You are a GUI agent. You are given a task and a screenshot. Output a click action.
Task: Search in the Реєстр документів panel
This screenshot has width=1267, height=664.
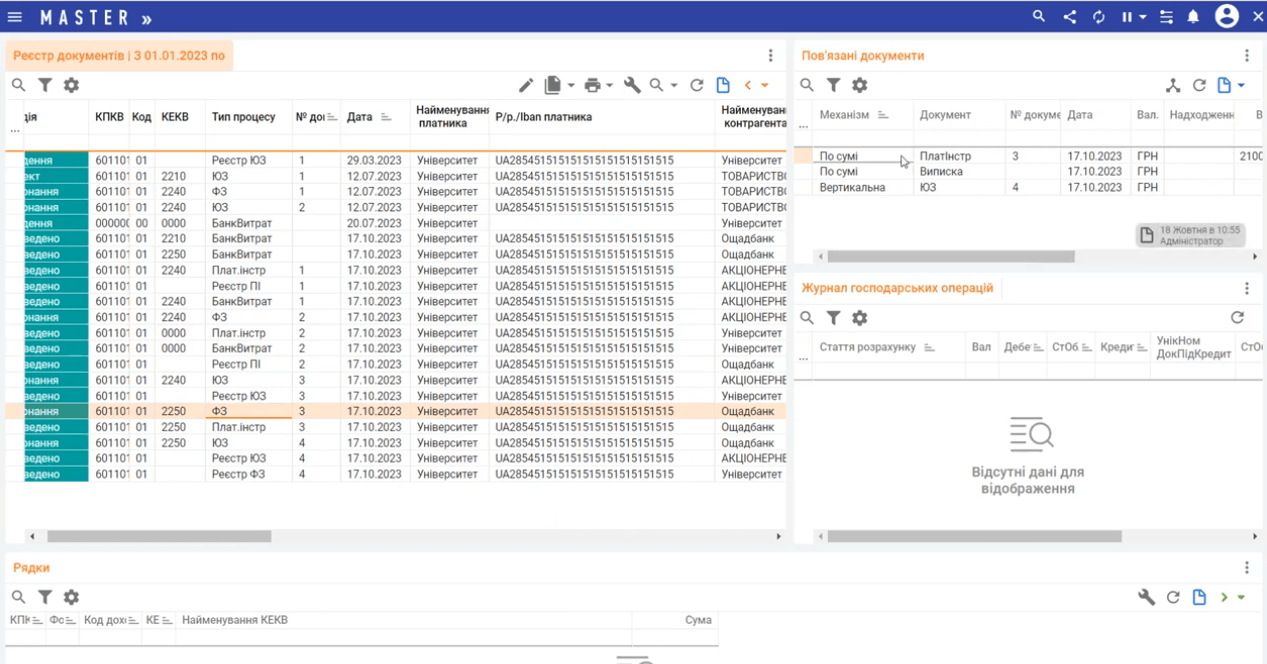pyautogui.click(x=19, y=86)
